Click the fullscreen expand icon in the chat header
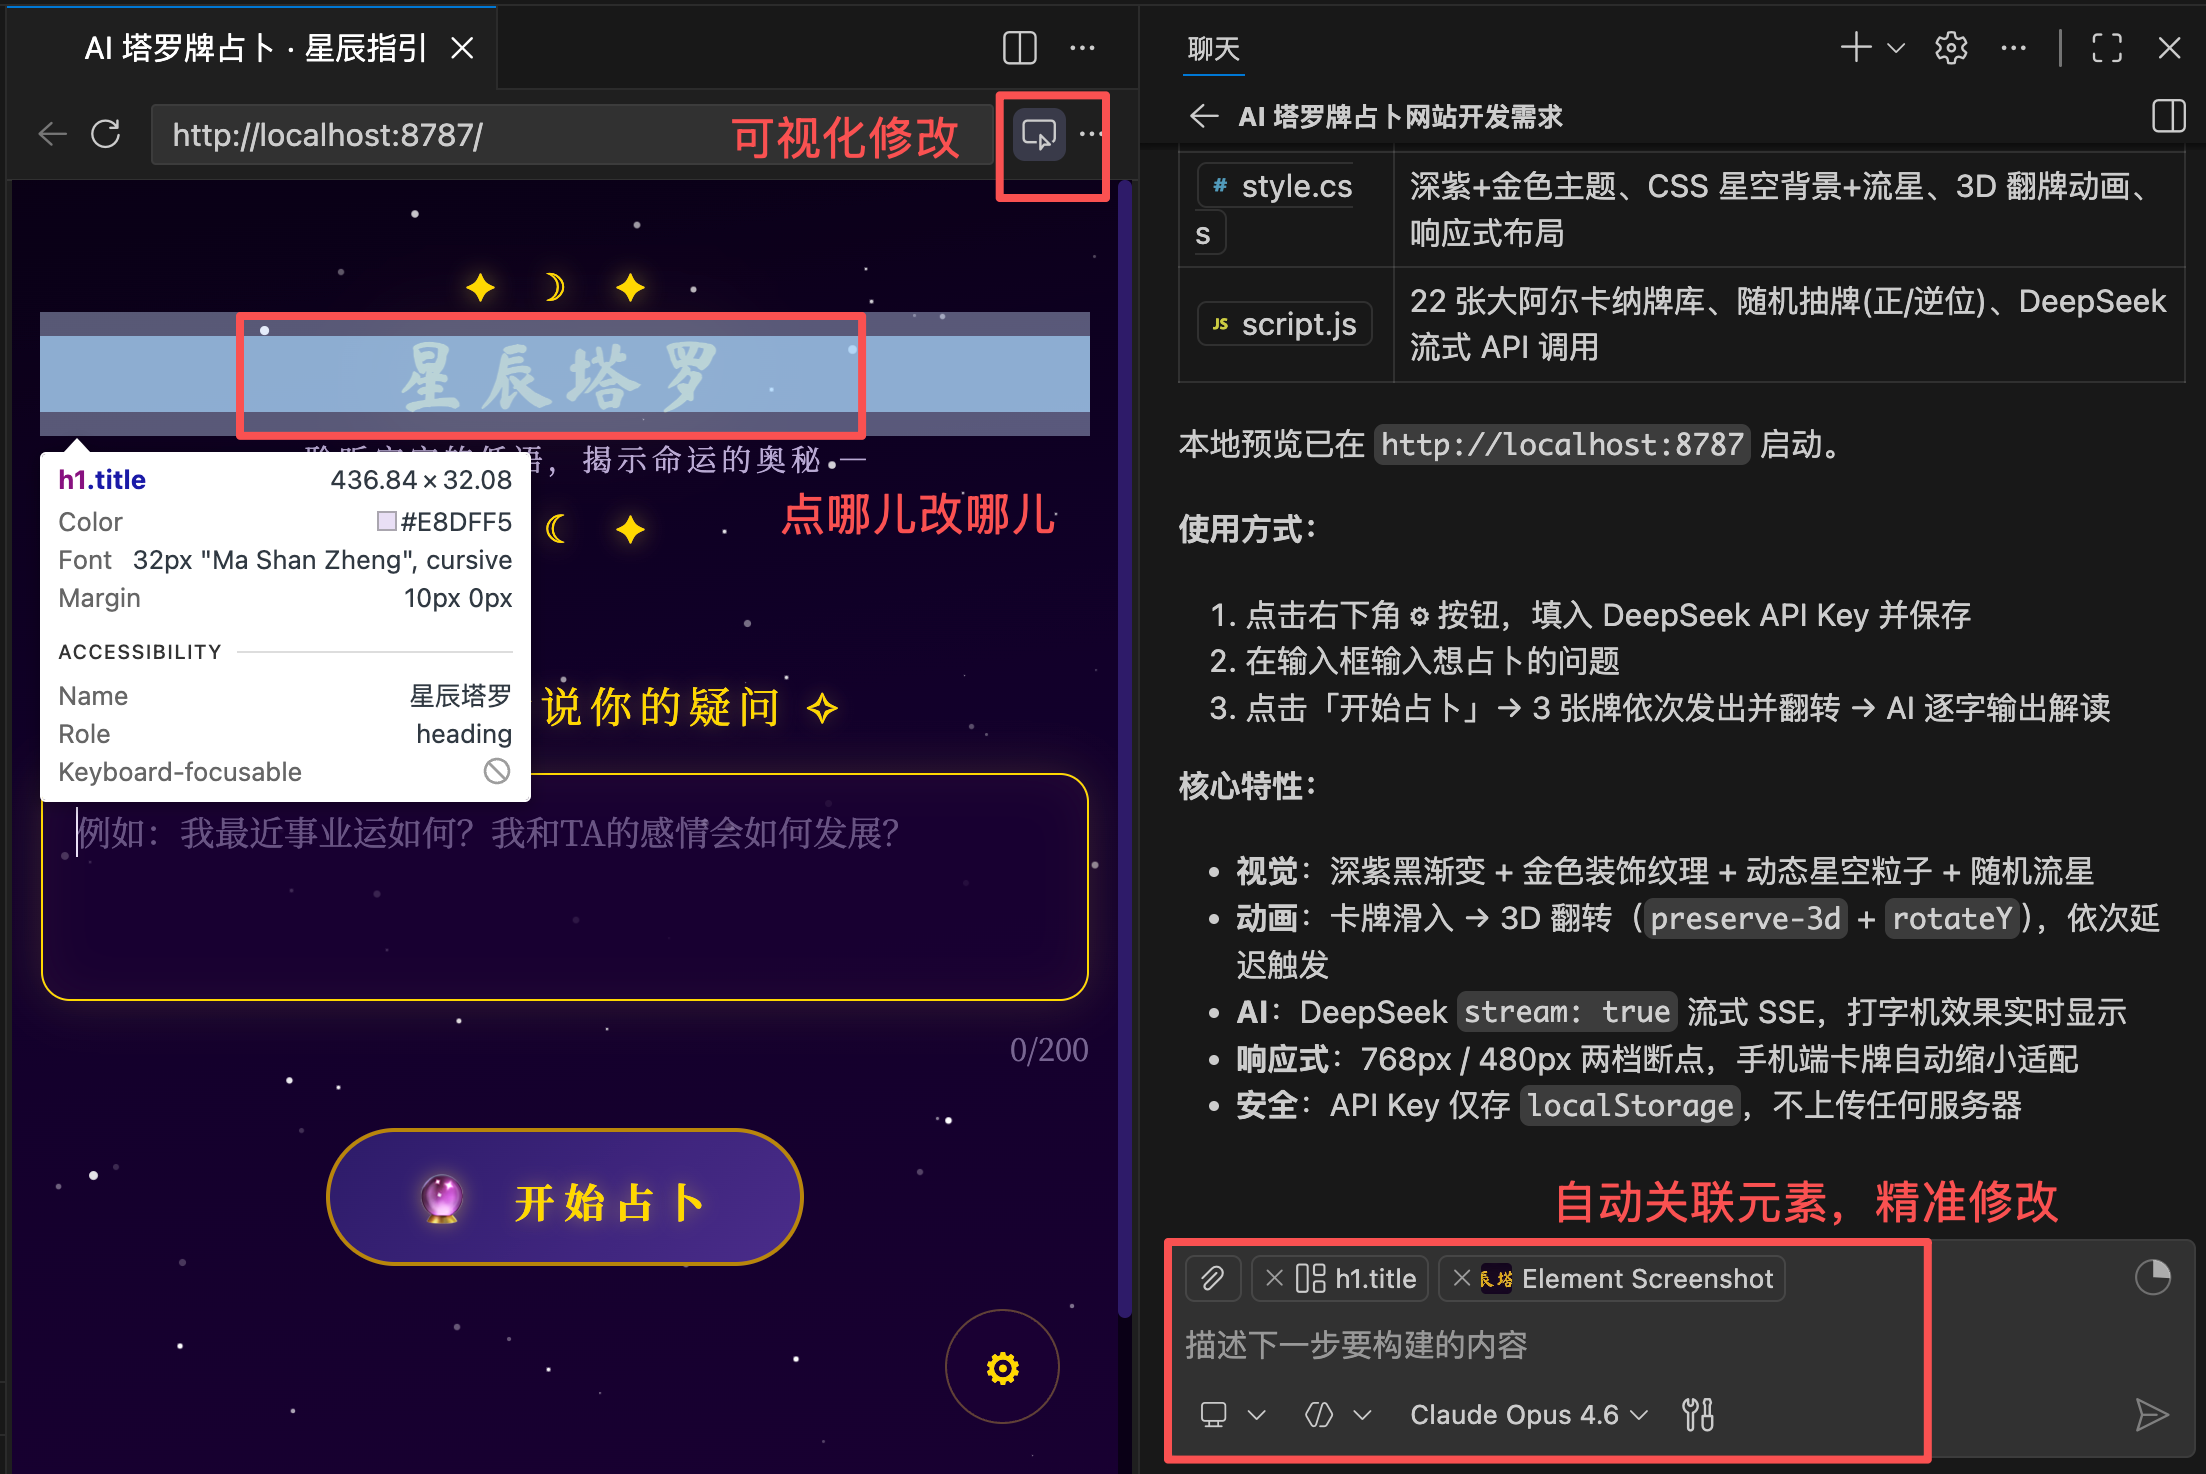The height and width of the screenshot is (1474, 2206). [x=2107, y=48]
